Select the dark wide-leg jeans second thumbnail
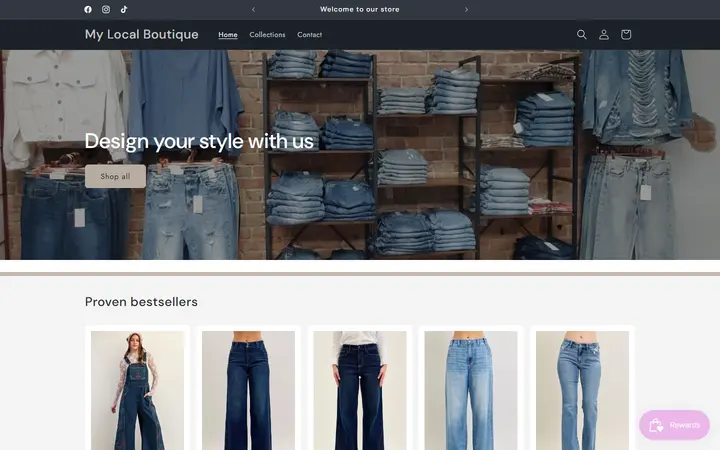720x450 pixels. [x=248, y=390]
